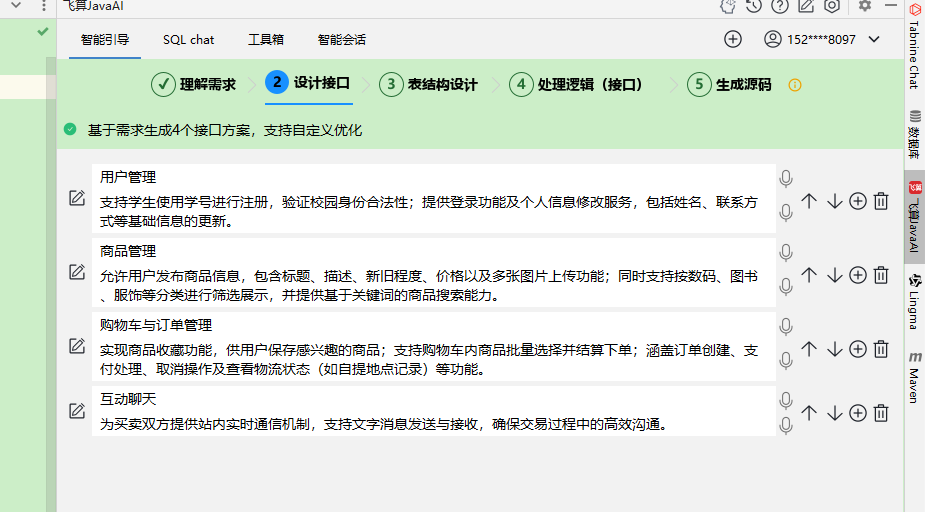Open the settings gear in the title bar
925x512 pixels.
tap(865, 6)
